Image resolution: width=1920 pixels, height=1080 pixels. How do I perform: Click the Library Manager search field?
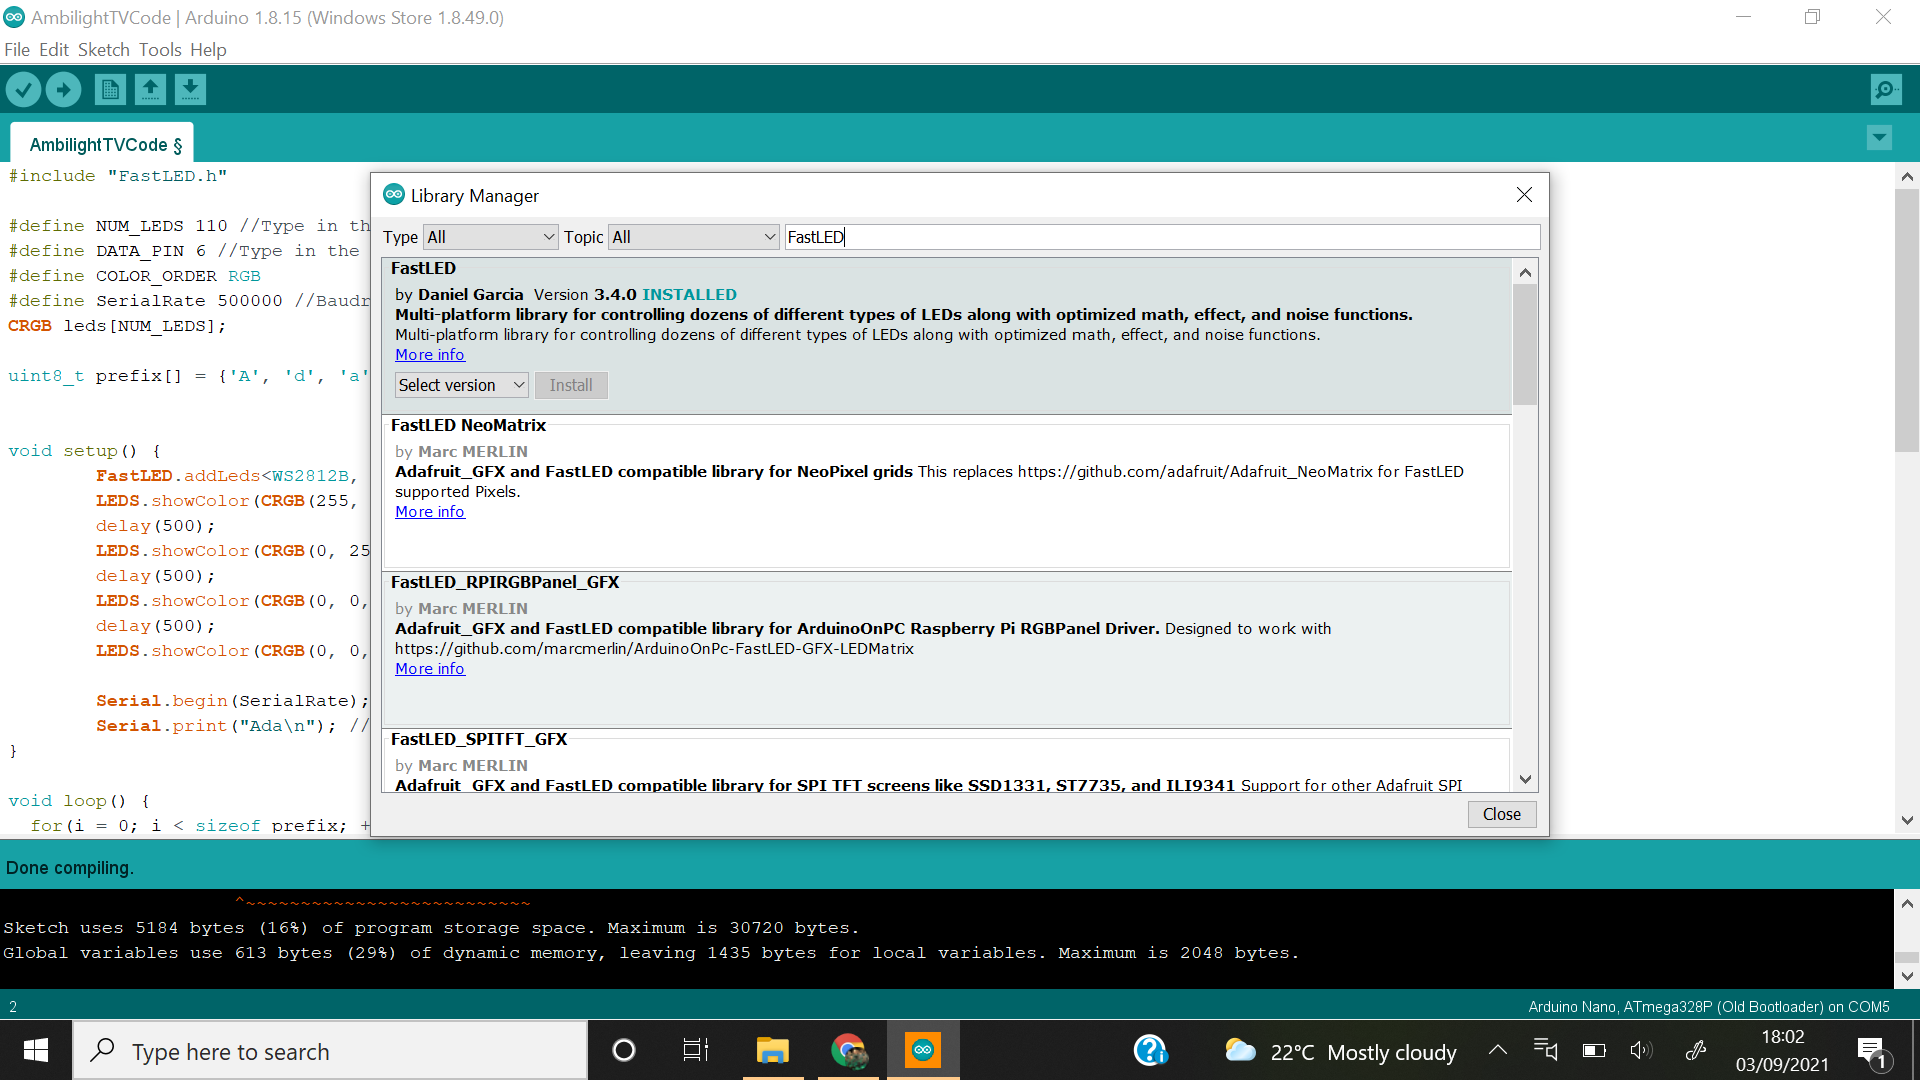(x=1160, y=237)
